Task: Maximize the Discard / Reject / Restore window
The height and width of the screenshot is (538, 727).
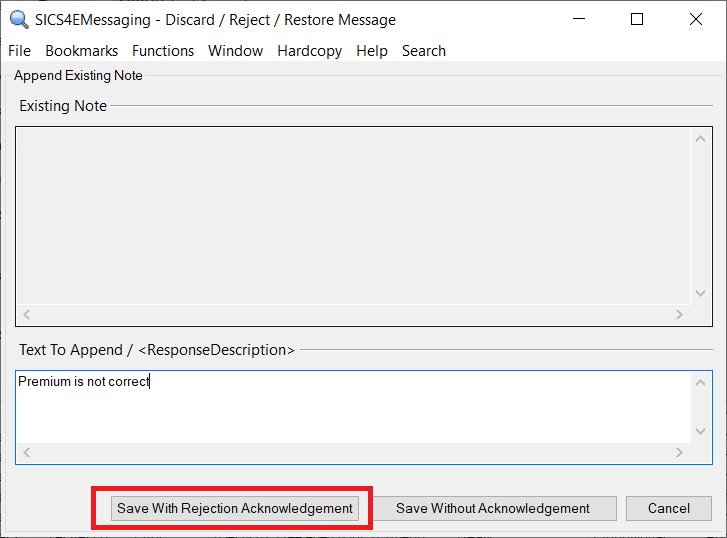Action: coord(637,19)
